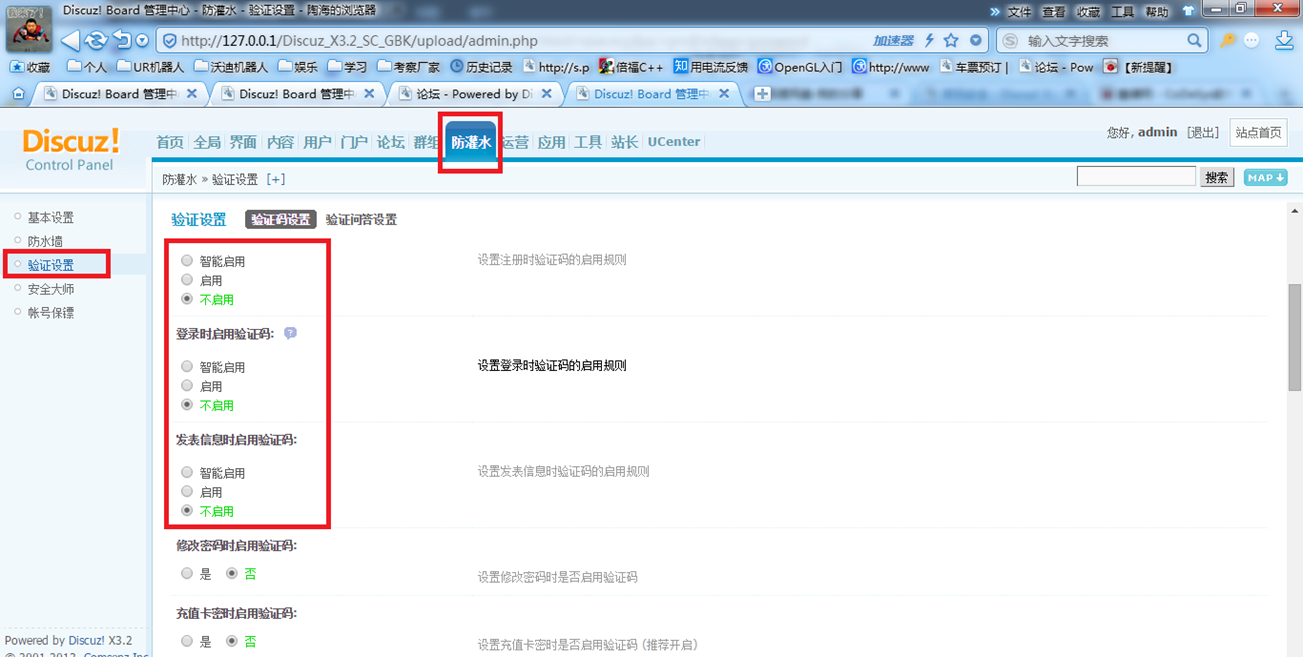Select 启用 for registration captcha
The height and width of the screenshot is (657, 1303).
pyautogui.click(x=187, y=280)
